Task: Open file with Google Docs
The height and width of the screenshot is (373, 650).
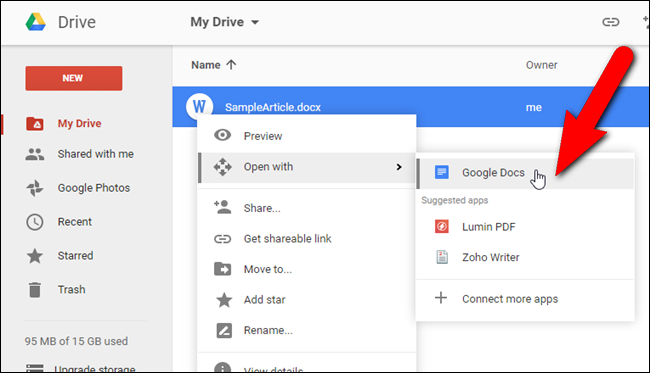Action: (525, 173)
